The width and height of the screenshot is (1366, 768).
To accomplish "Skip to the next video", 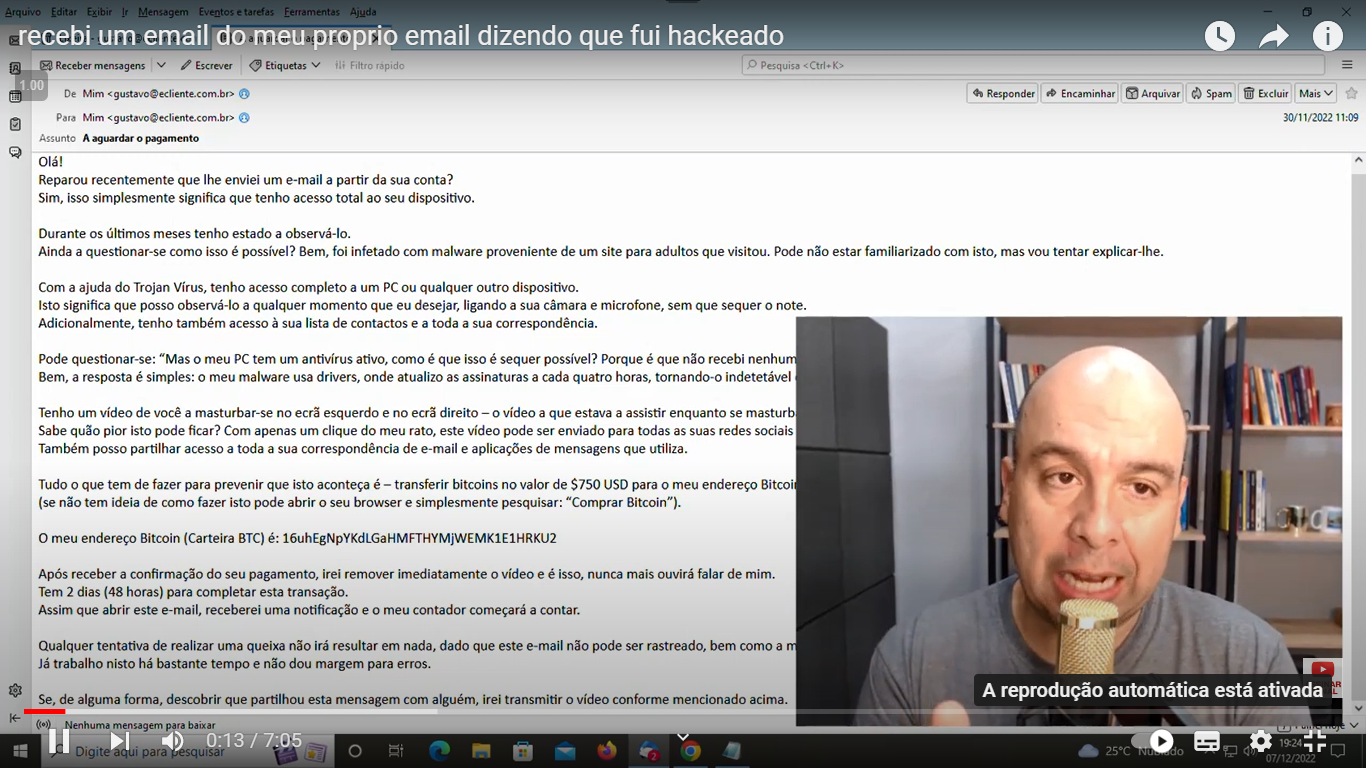I will tap(119, 741).
